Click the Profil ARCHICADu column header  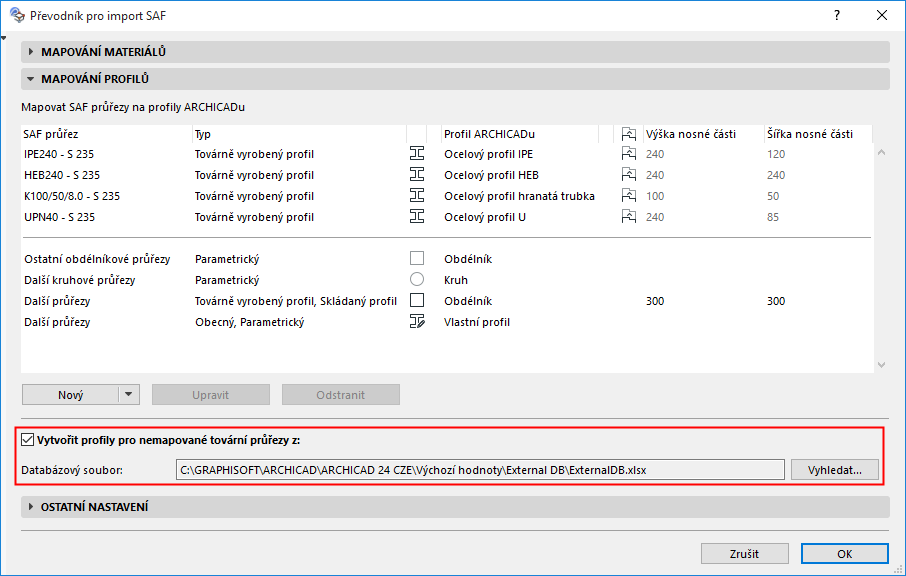pos(520,134)
